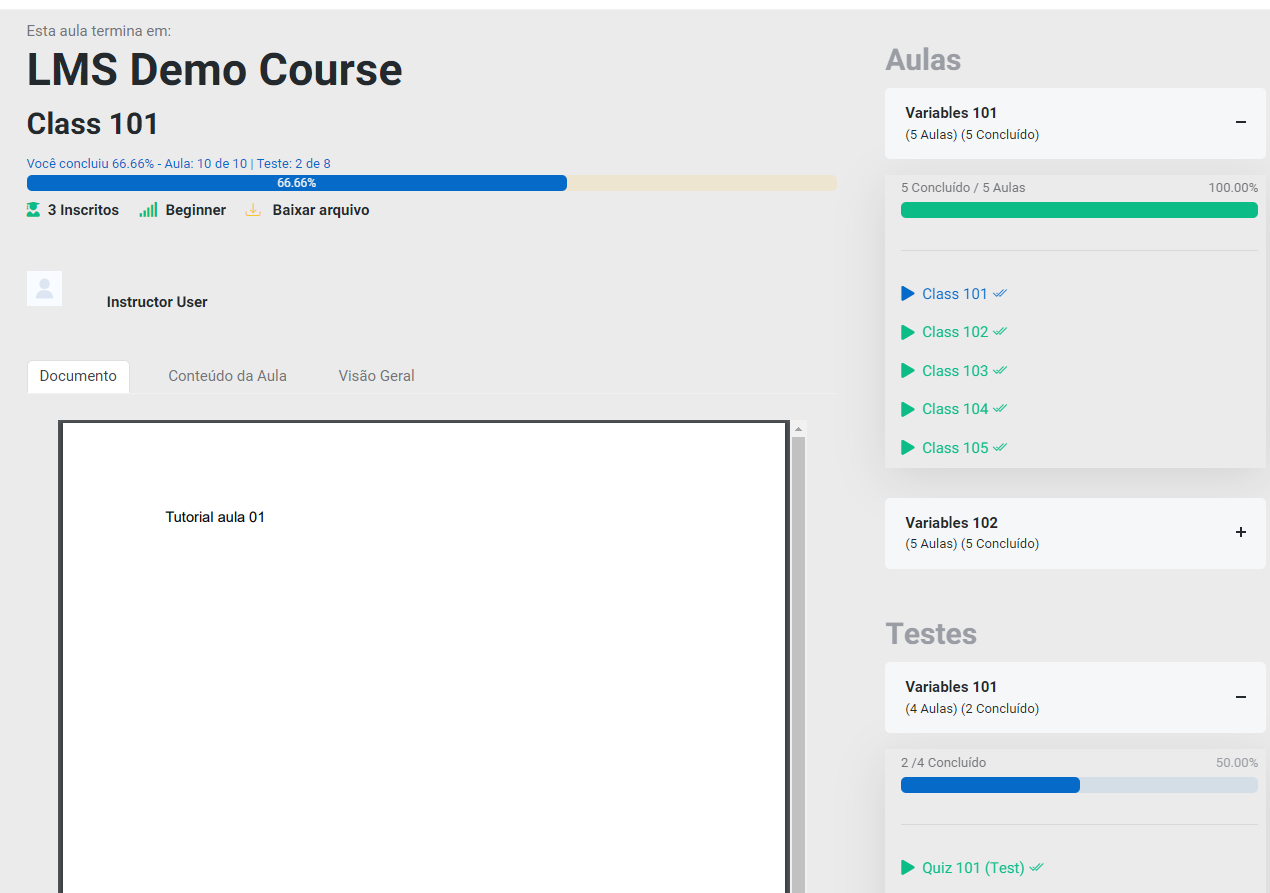This screenshot has height=893, width=1270.
Task: Click the document viewer vertical scrollbar
Action: click(x=798, y=650)
